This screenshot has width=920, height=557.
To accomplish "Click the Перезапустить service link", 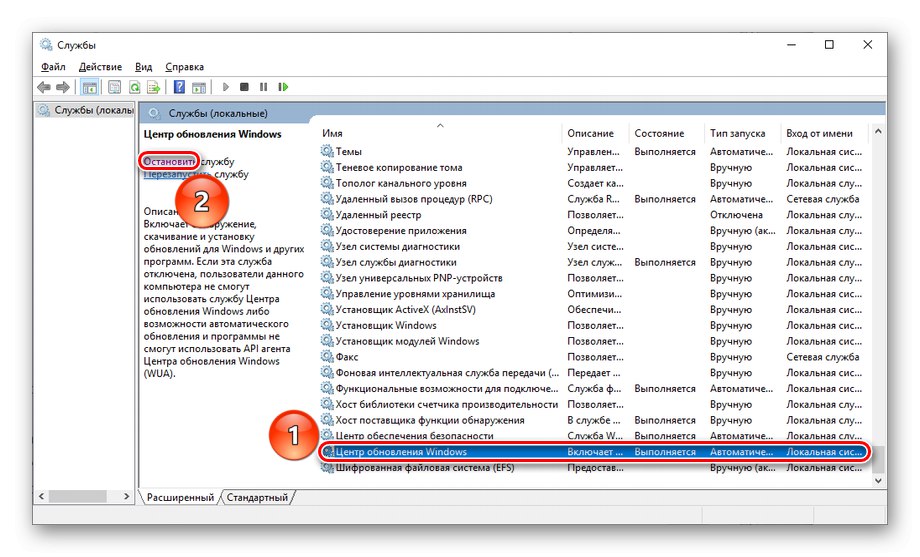I will 178,174.
